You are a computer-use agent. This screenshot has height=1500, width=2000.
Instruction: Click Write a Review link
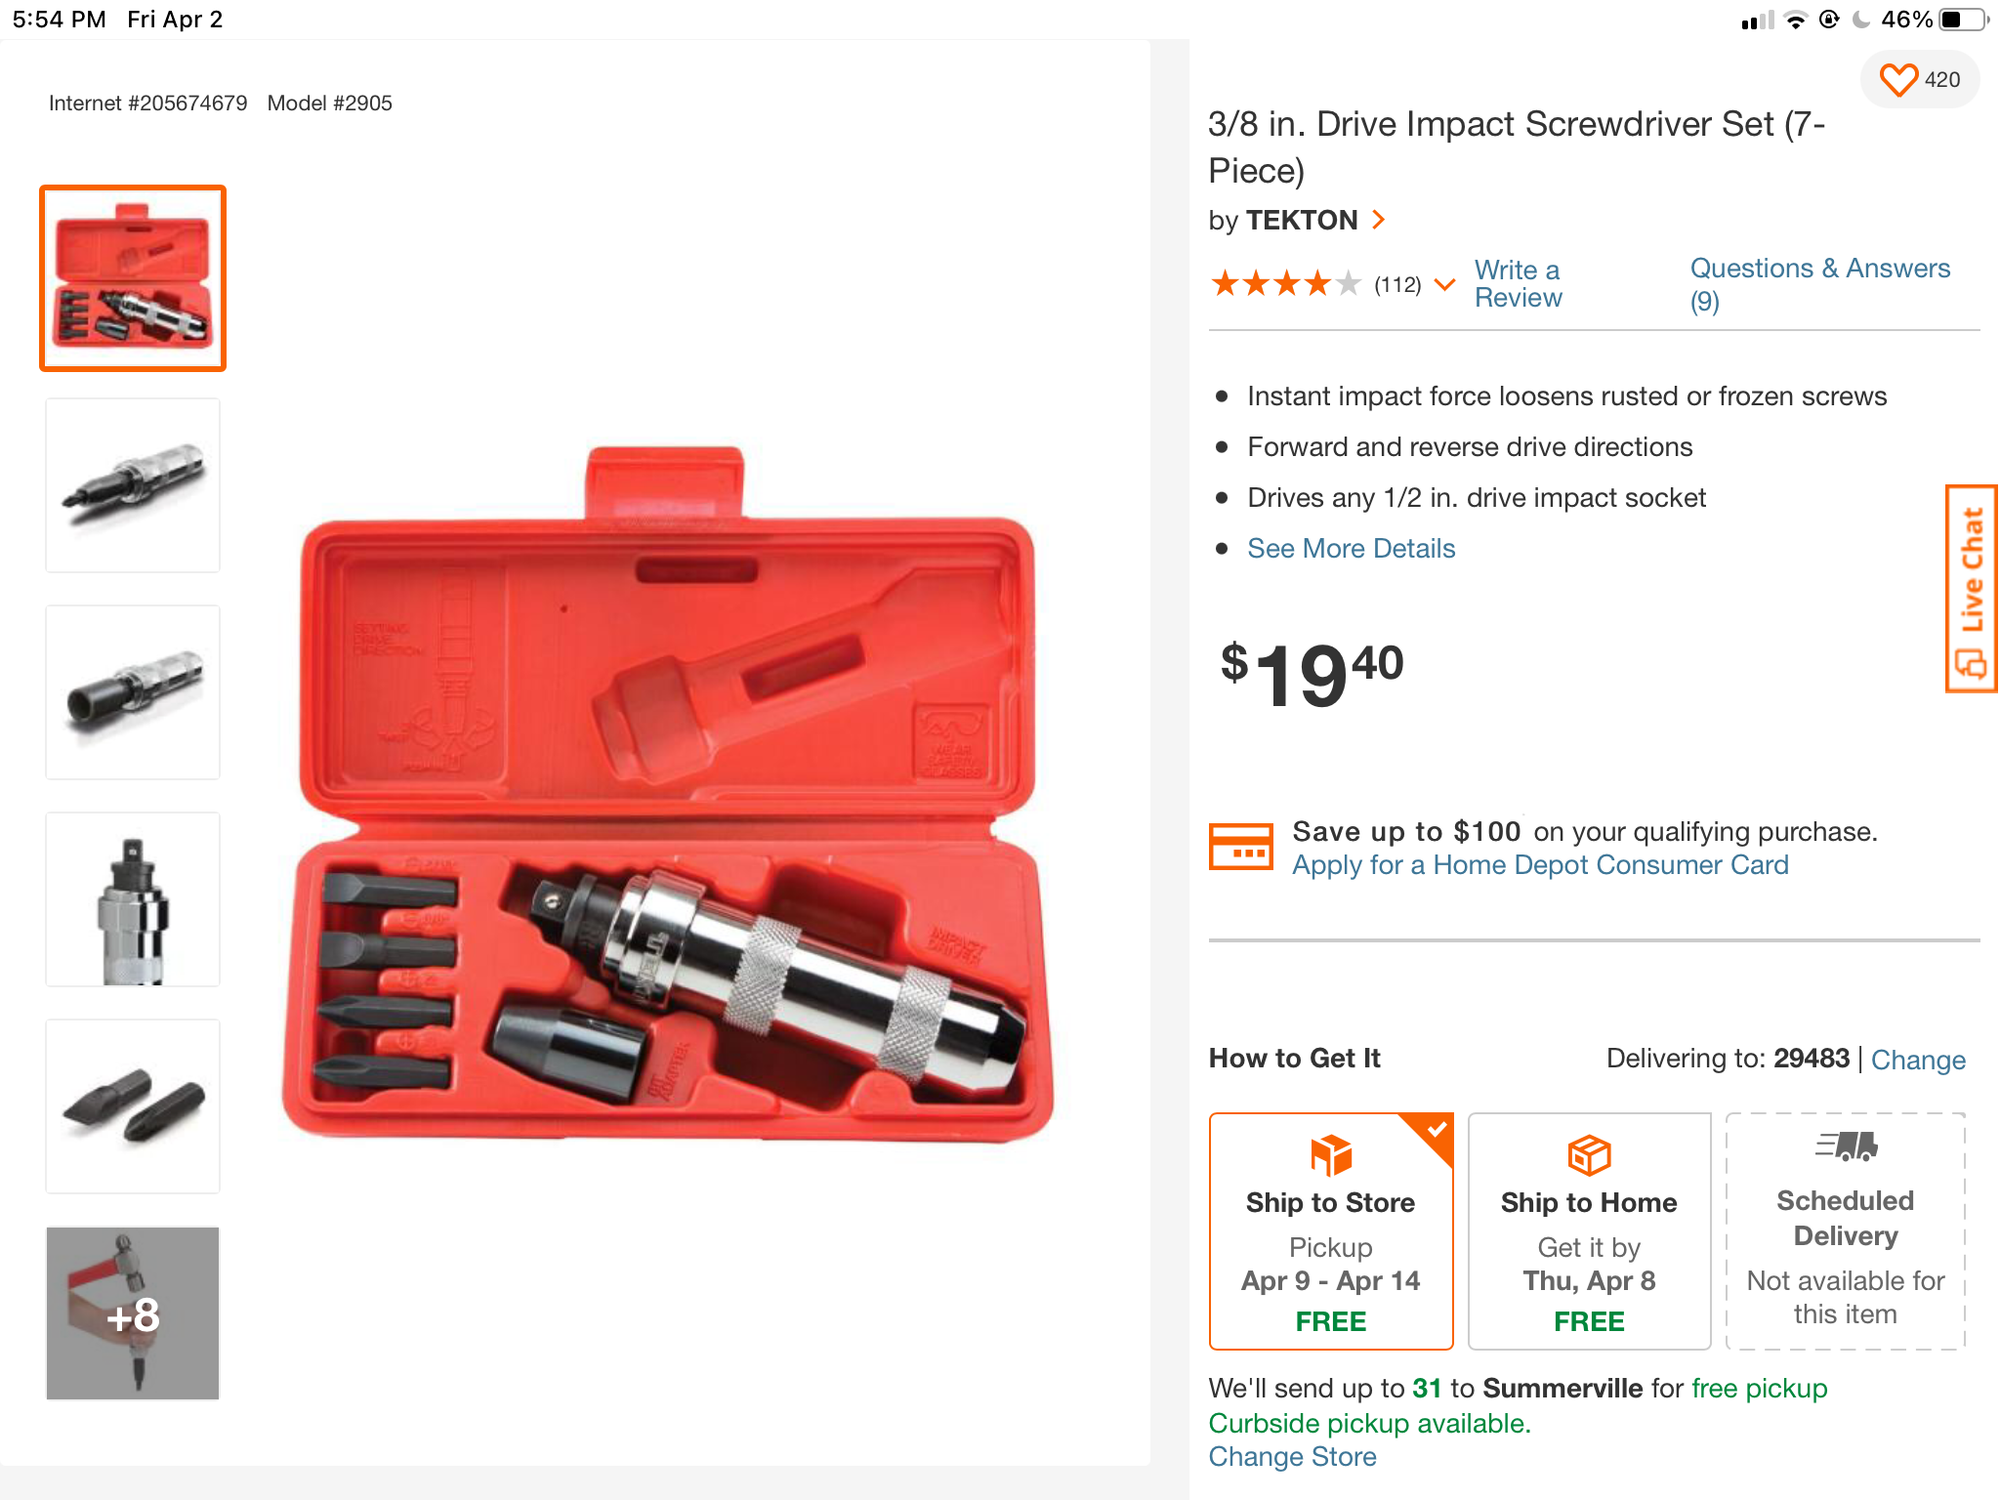[x=1517, y=284]
